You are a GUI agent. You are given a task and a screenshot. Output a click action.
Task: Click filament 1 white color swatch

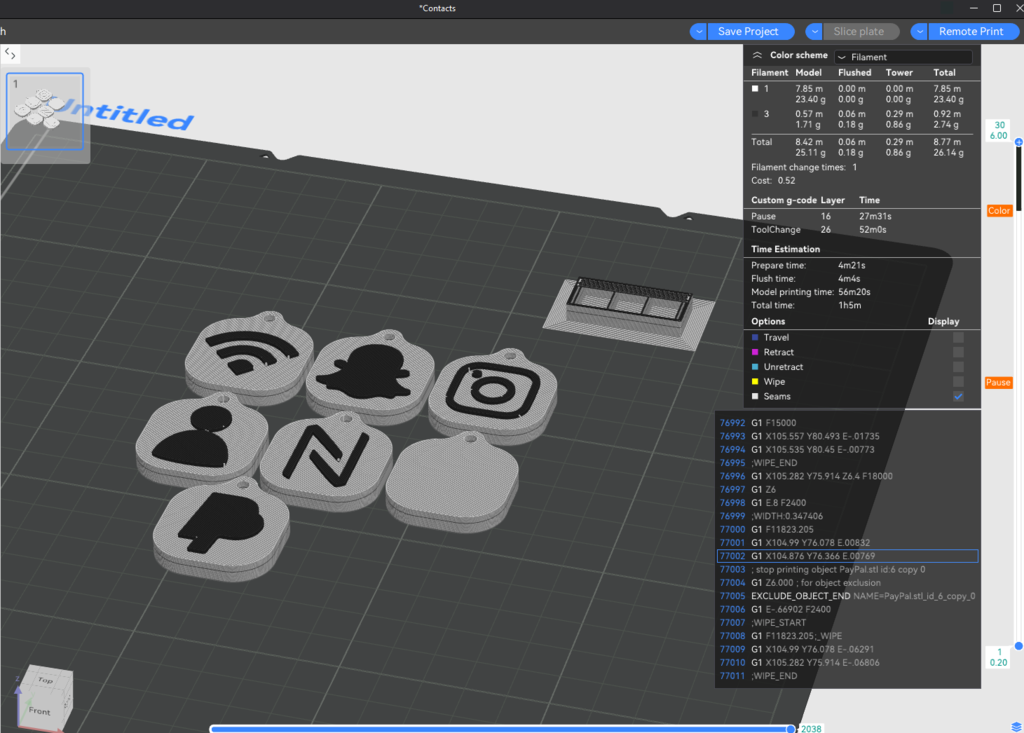point(755,88)
